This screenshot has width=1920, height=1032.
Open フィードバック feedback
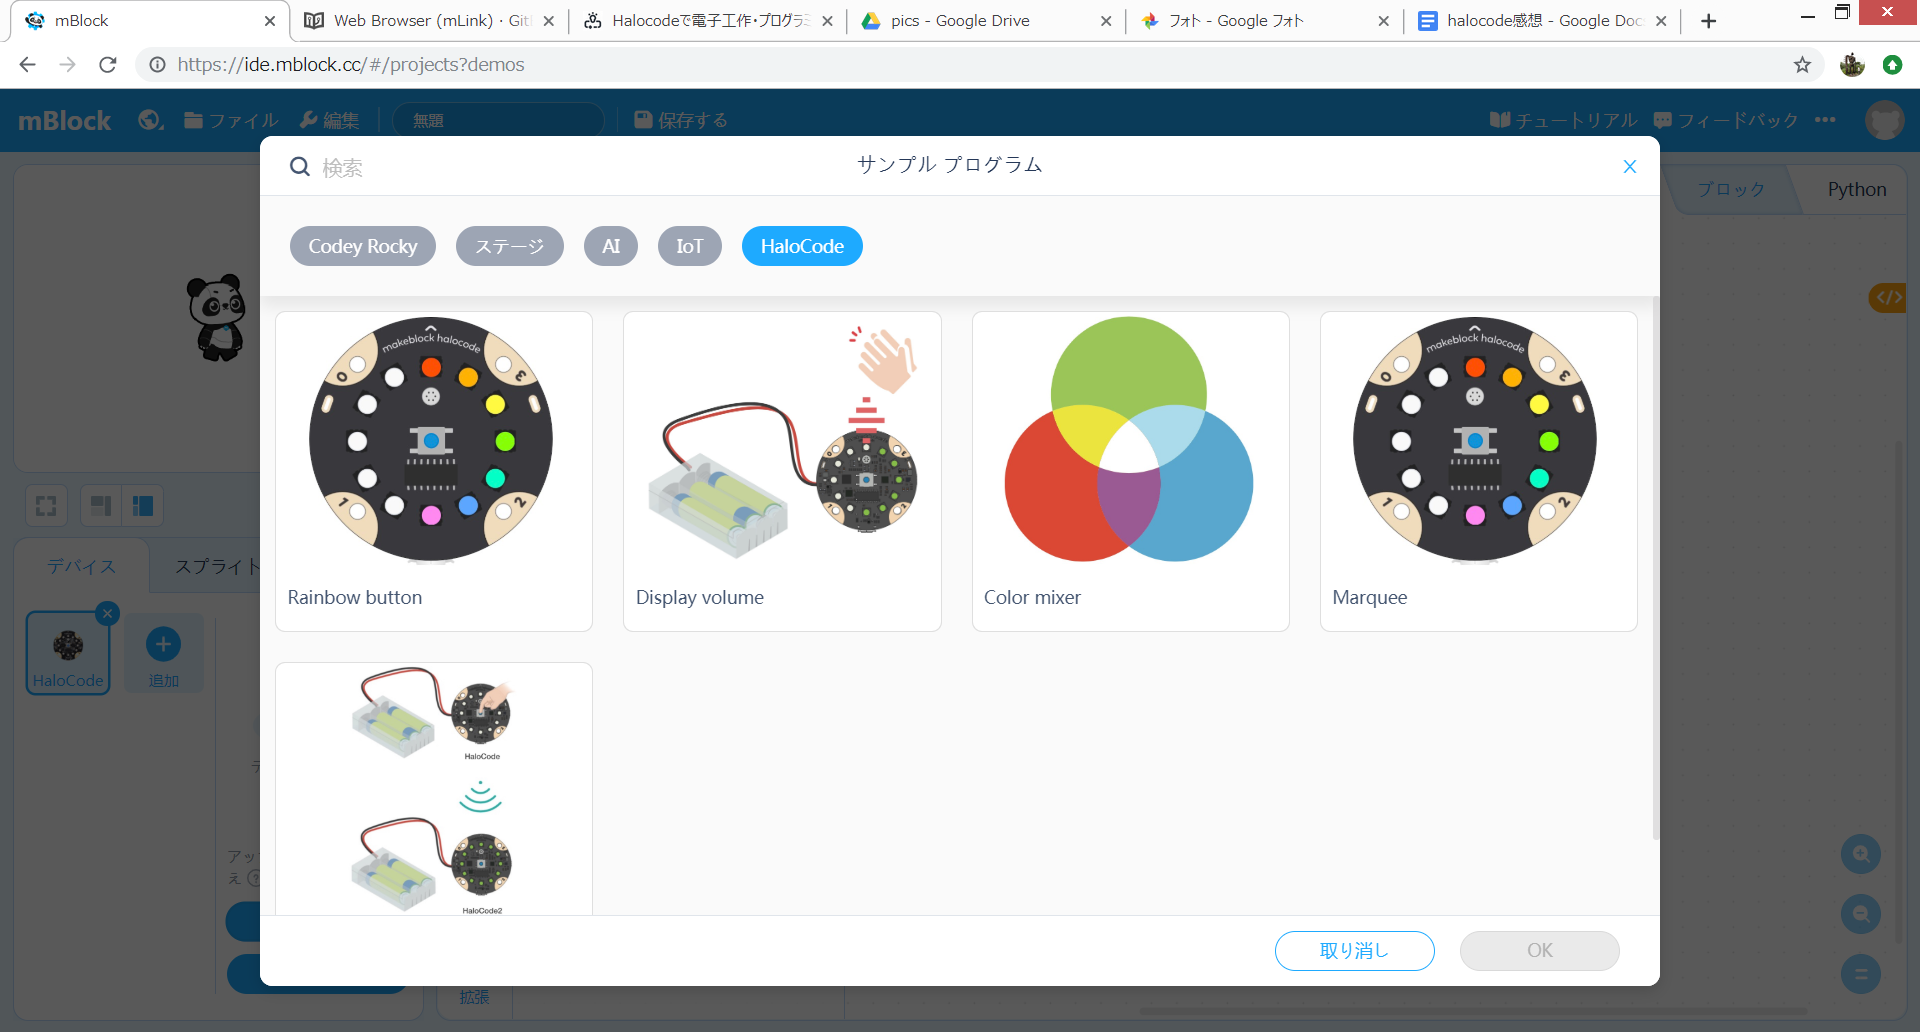point(1726,120)
